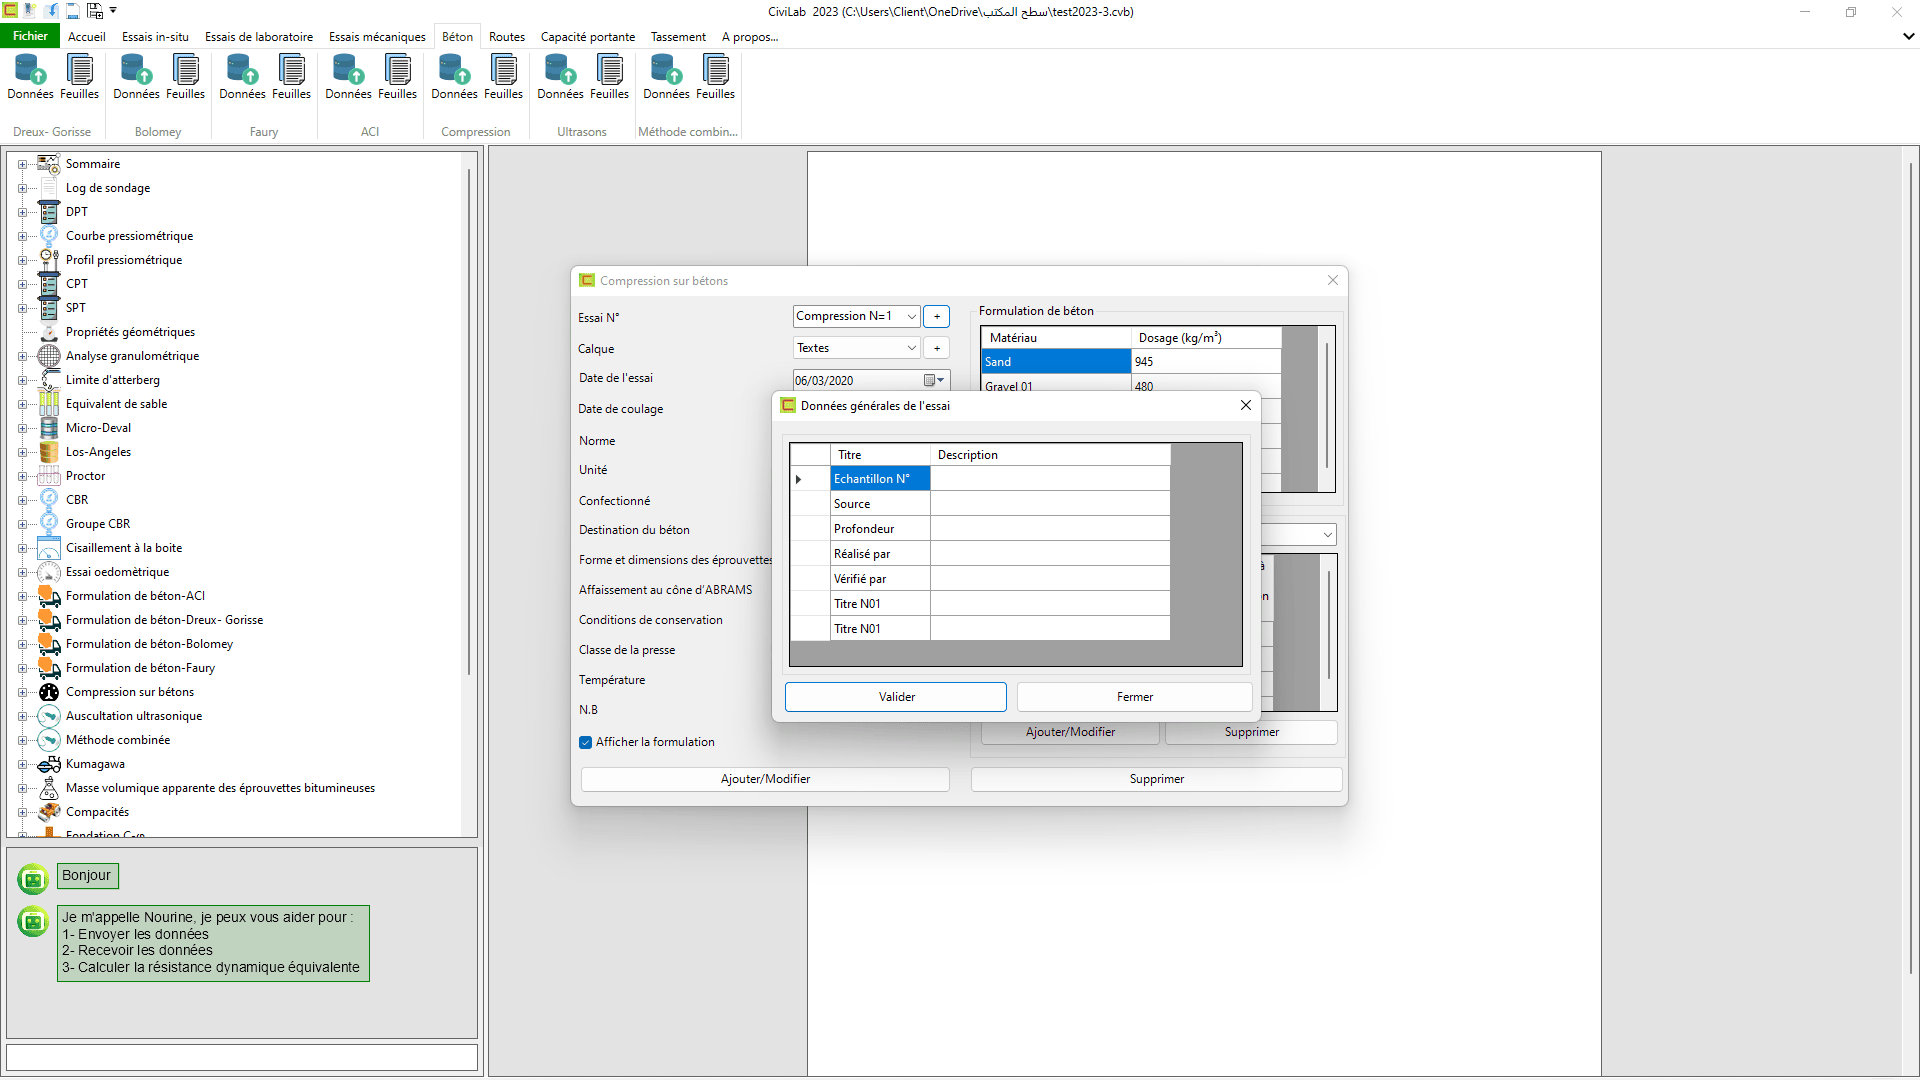
Task: Open Feuilles in the ACI group
Action: (x=398, y=77)
